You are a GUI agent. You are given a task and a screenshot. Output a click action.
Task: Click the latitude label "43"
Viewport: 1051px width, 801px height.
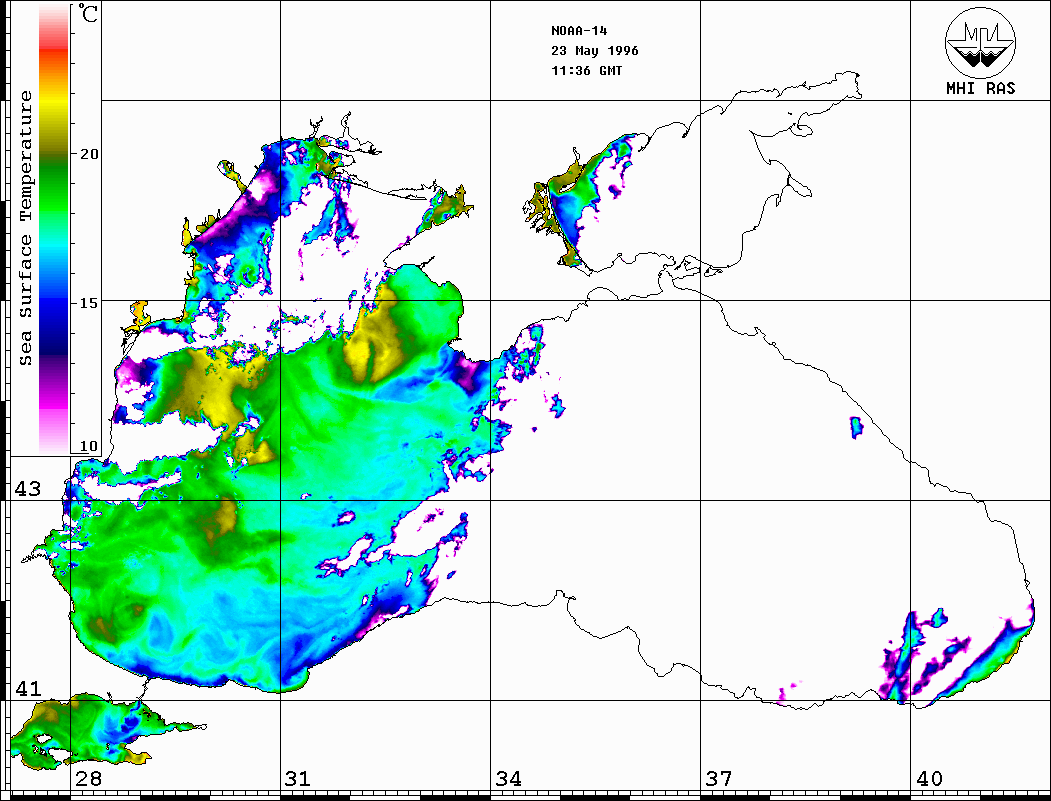tap(27, 489)
